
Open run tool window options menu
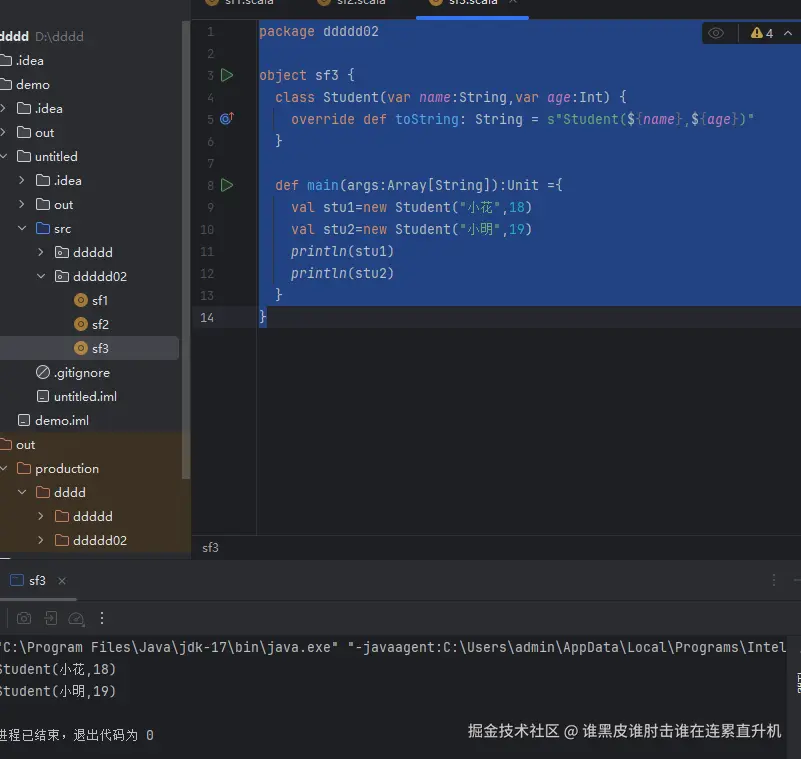[774, 580]
